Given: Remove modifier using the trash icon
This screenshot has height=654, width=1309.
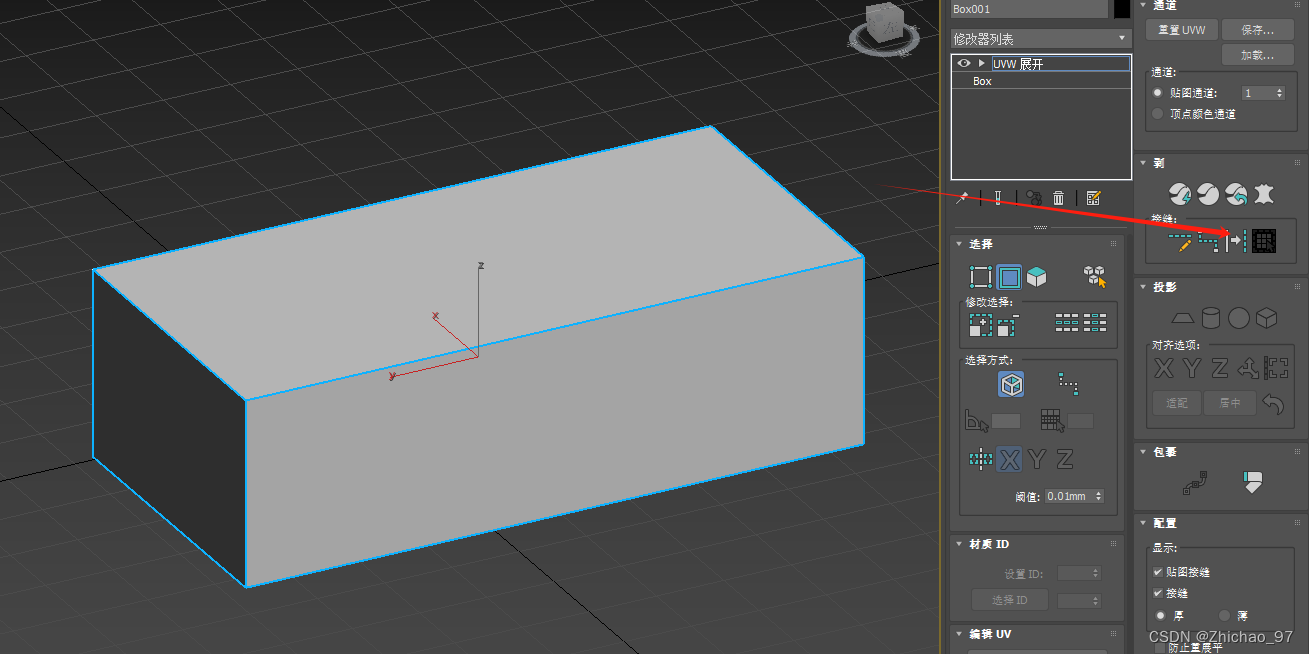Looking at the screenshot, I should tap(1058, 198).
